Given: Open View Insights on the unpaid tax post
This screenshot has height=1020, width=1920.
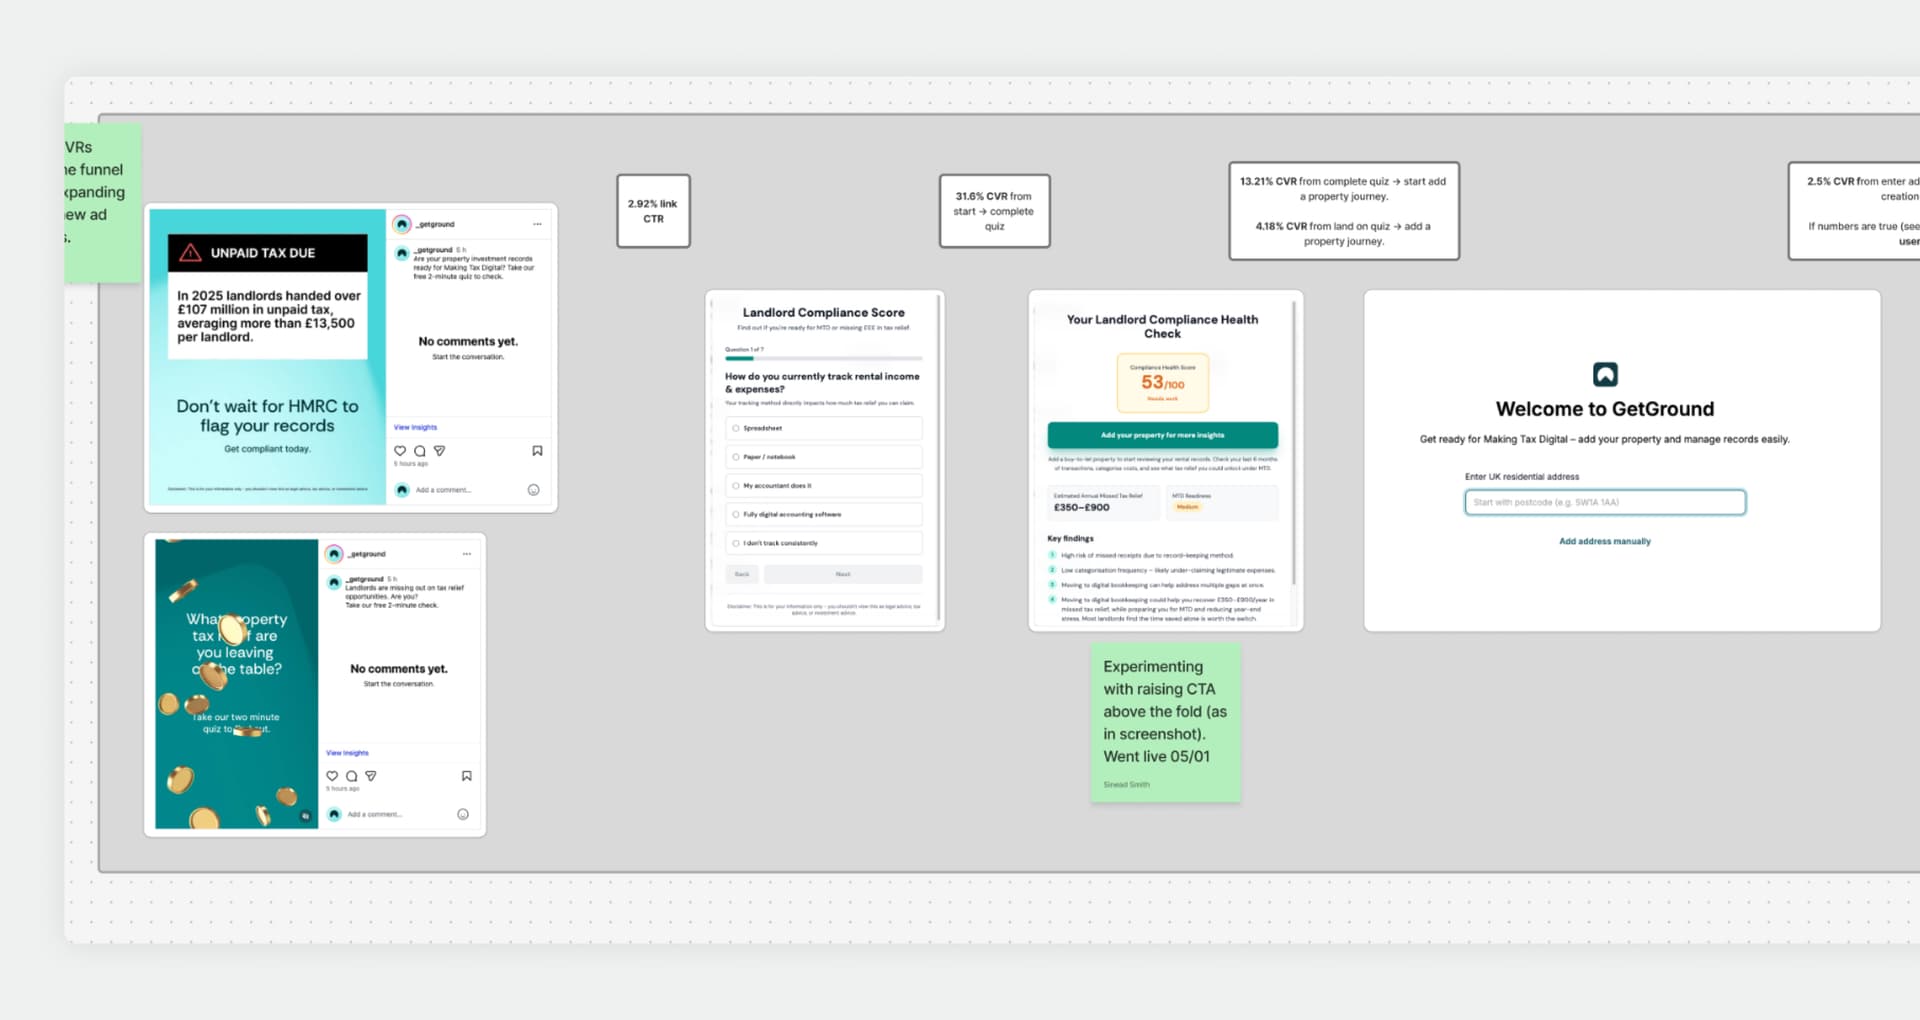Looking at the screenshot, I should 414,427.
